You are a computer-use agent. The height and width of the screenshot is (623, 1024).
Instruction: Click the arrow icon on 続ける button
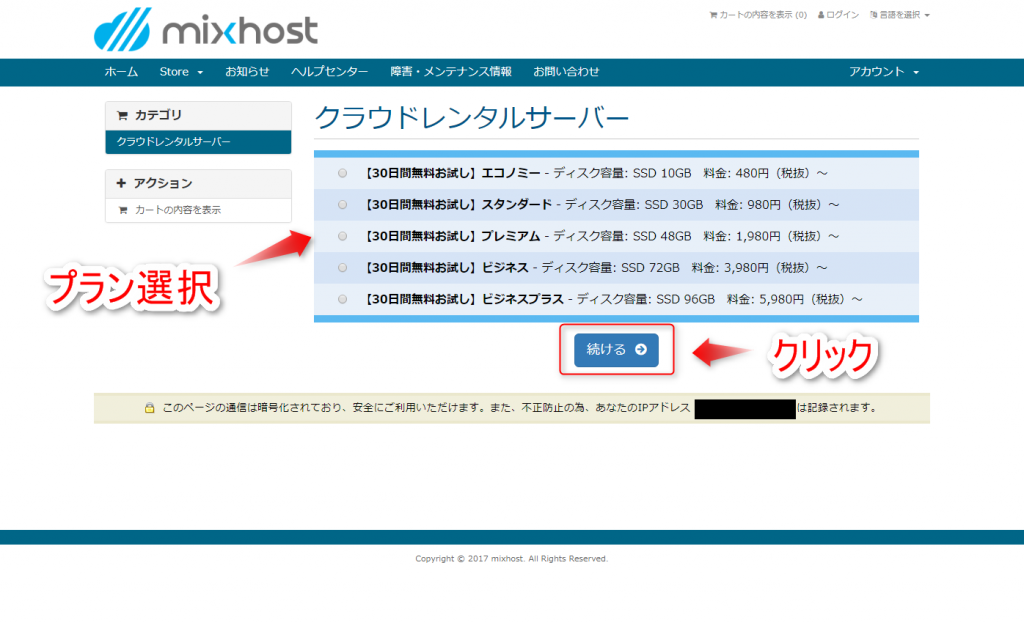(641, 350)
